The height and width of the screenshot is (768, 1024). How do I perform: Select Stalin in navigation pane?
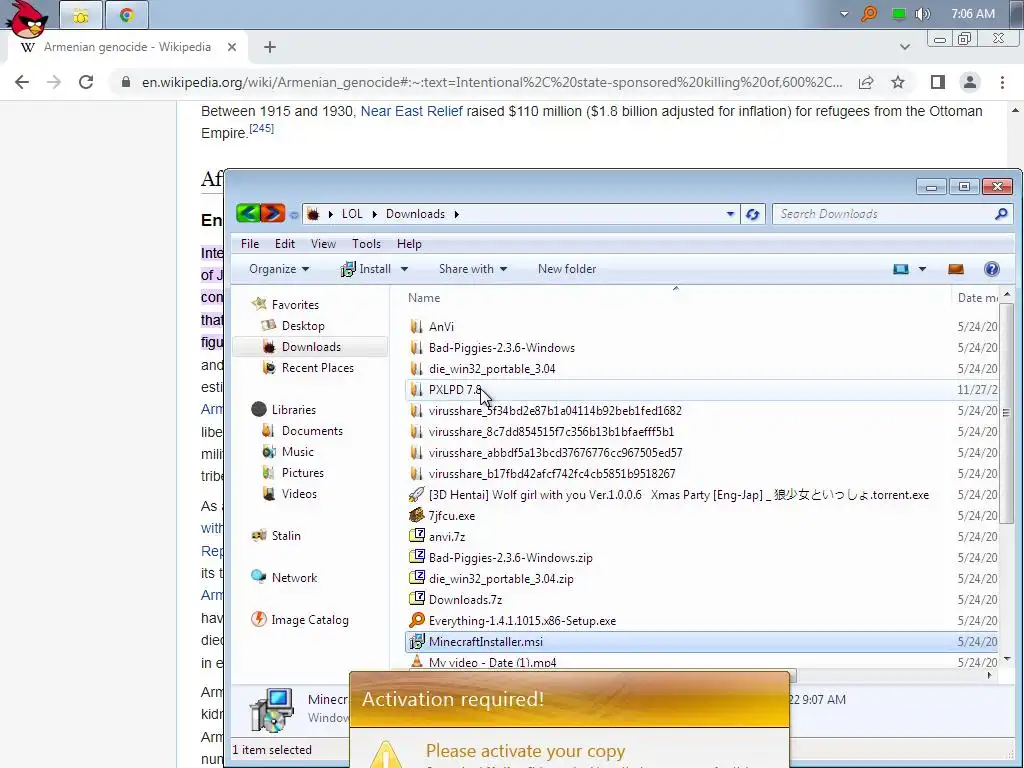pos(286,536)
